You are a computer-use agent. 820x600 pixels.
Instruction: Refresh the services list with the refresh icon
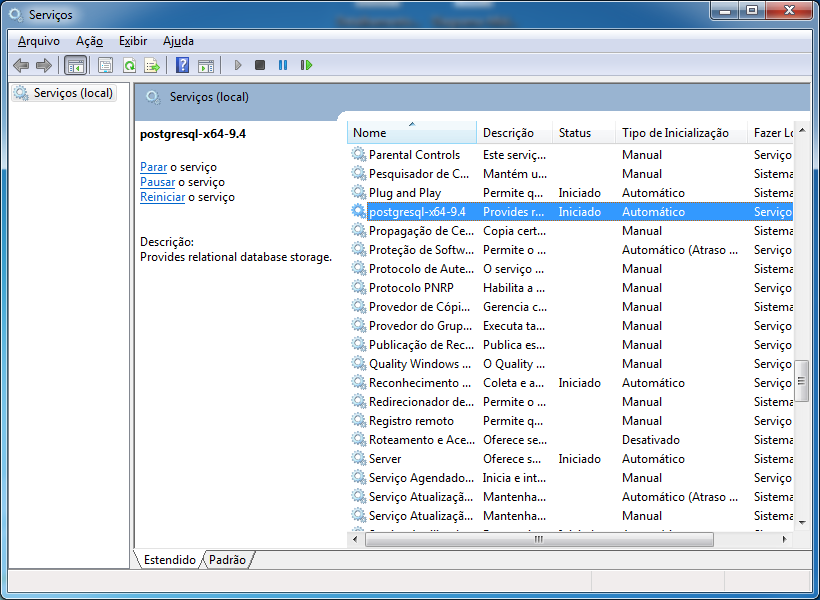130,65
